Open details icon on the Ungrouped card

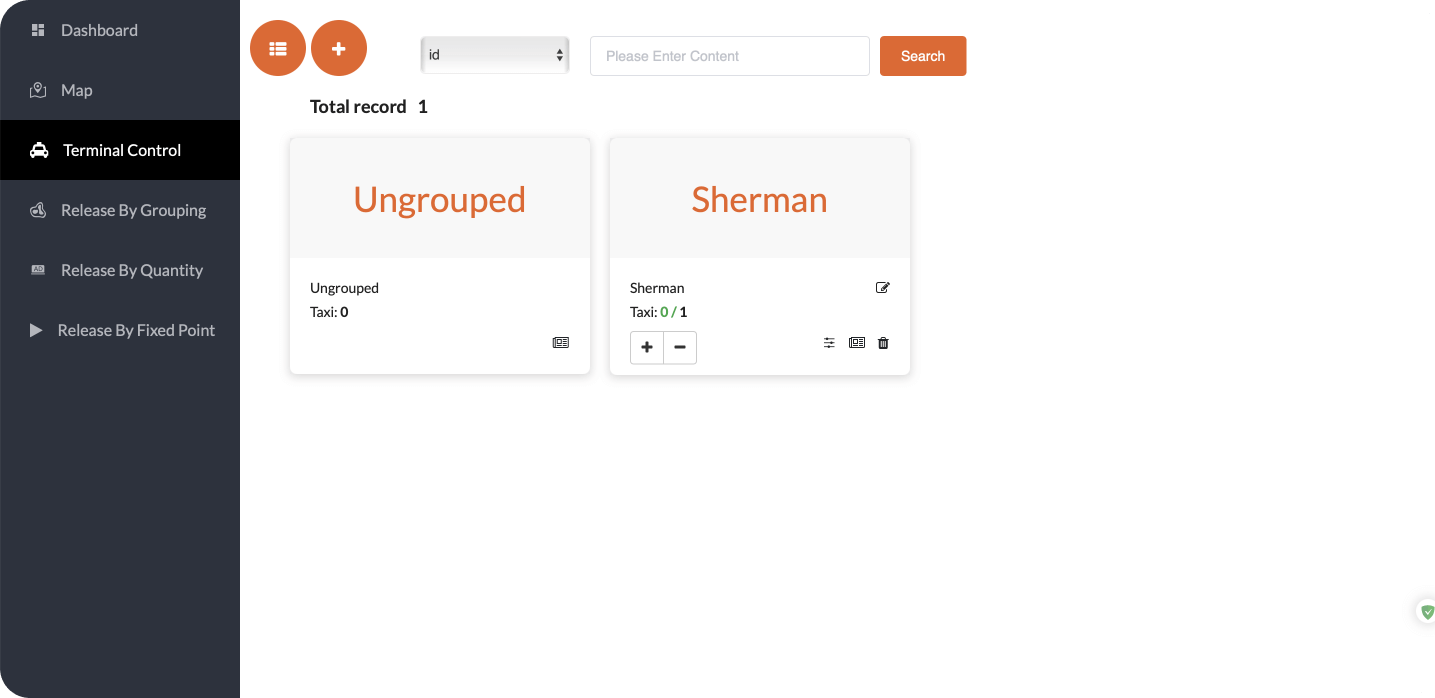tap(561, 342)
